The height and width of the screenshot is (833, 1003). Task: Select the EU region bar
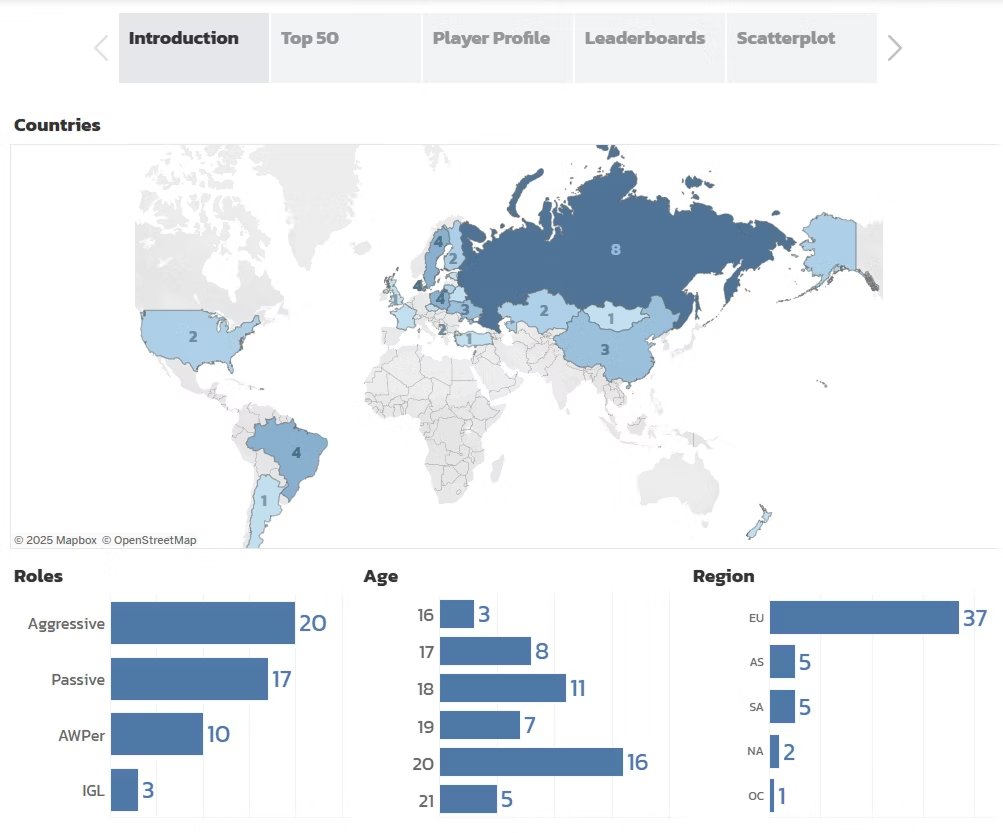[864, 617]
